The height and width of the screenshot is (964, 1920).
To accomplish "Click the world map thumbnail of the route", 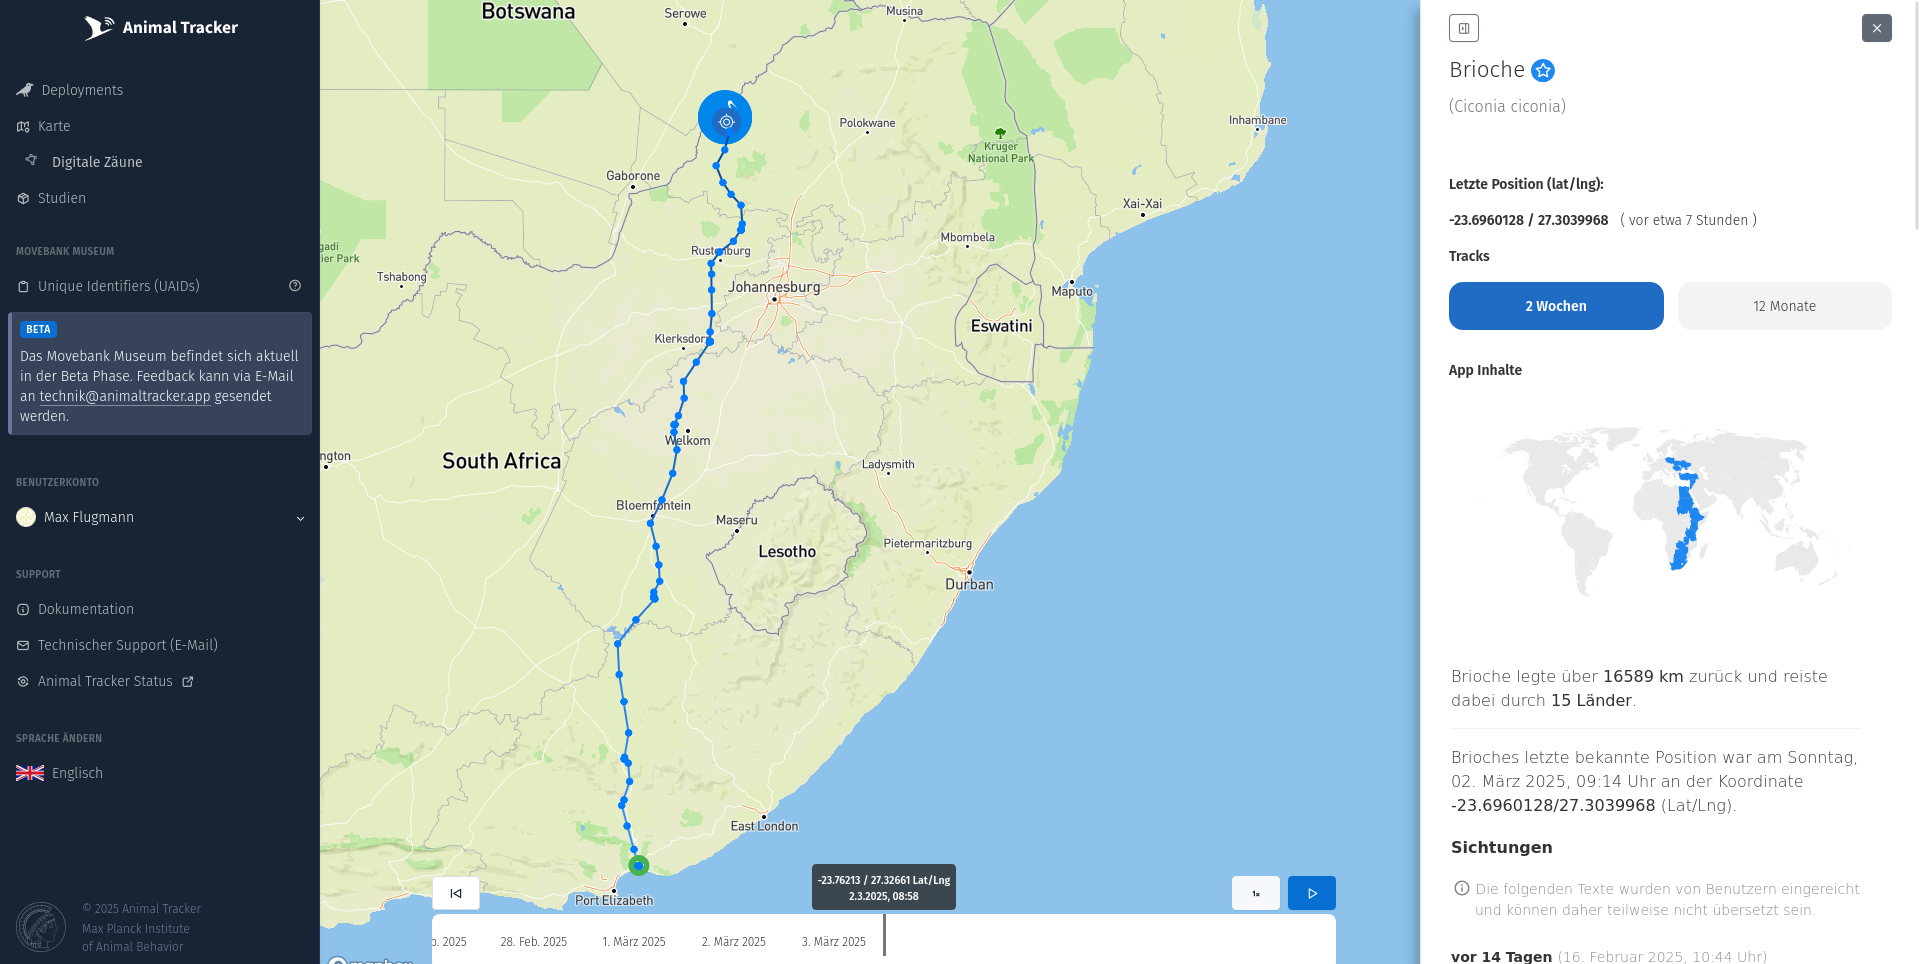I will coord(1670,512).
